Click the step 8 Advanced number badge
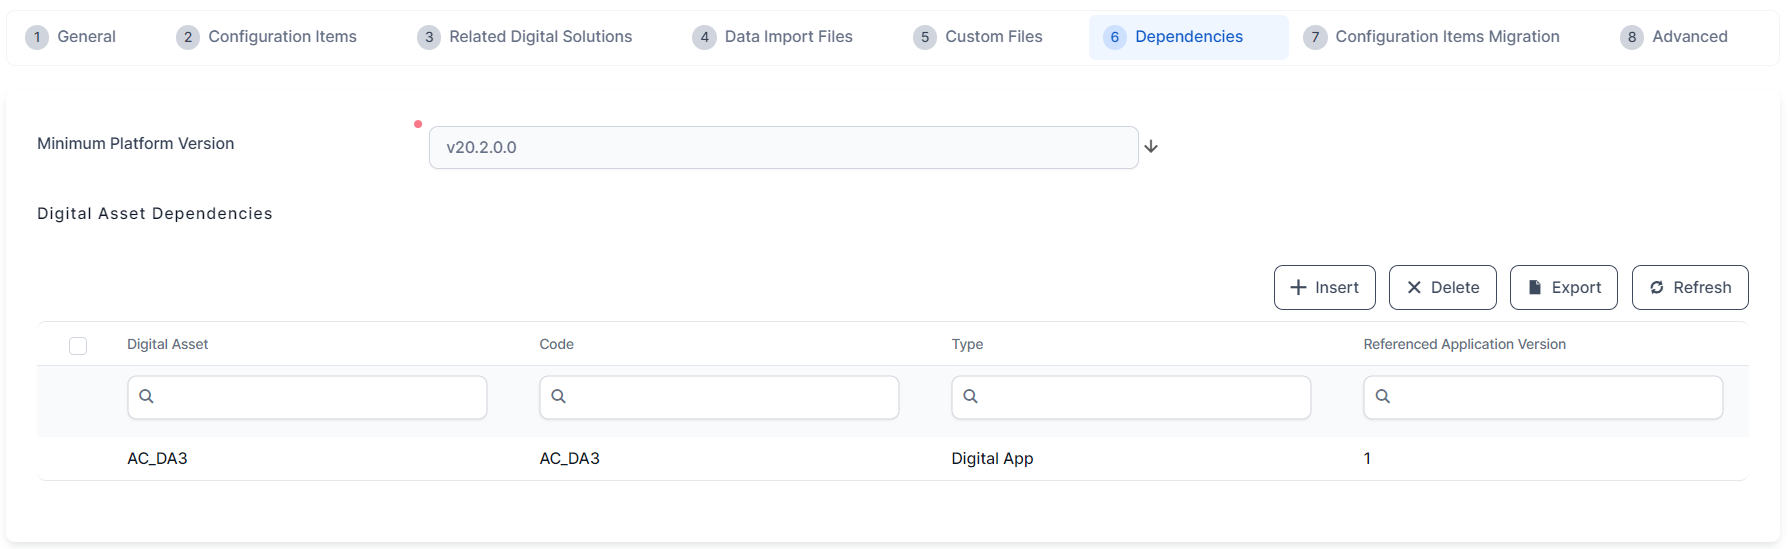This screenshot has width=1790, height=549. (x=1631, y=37)
